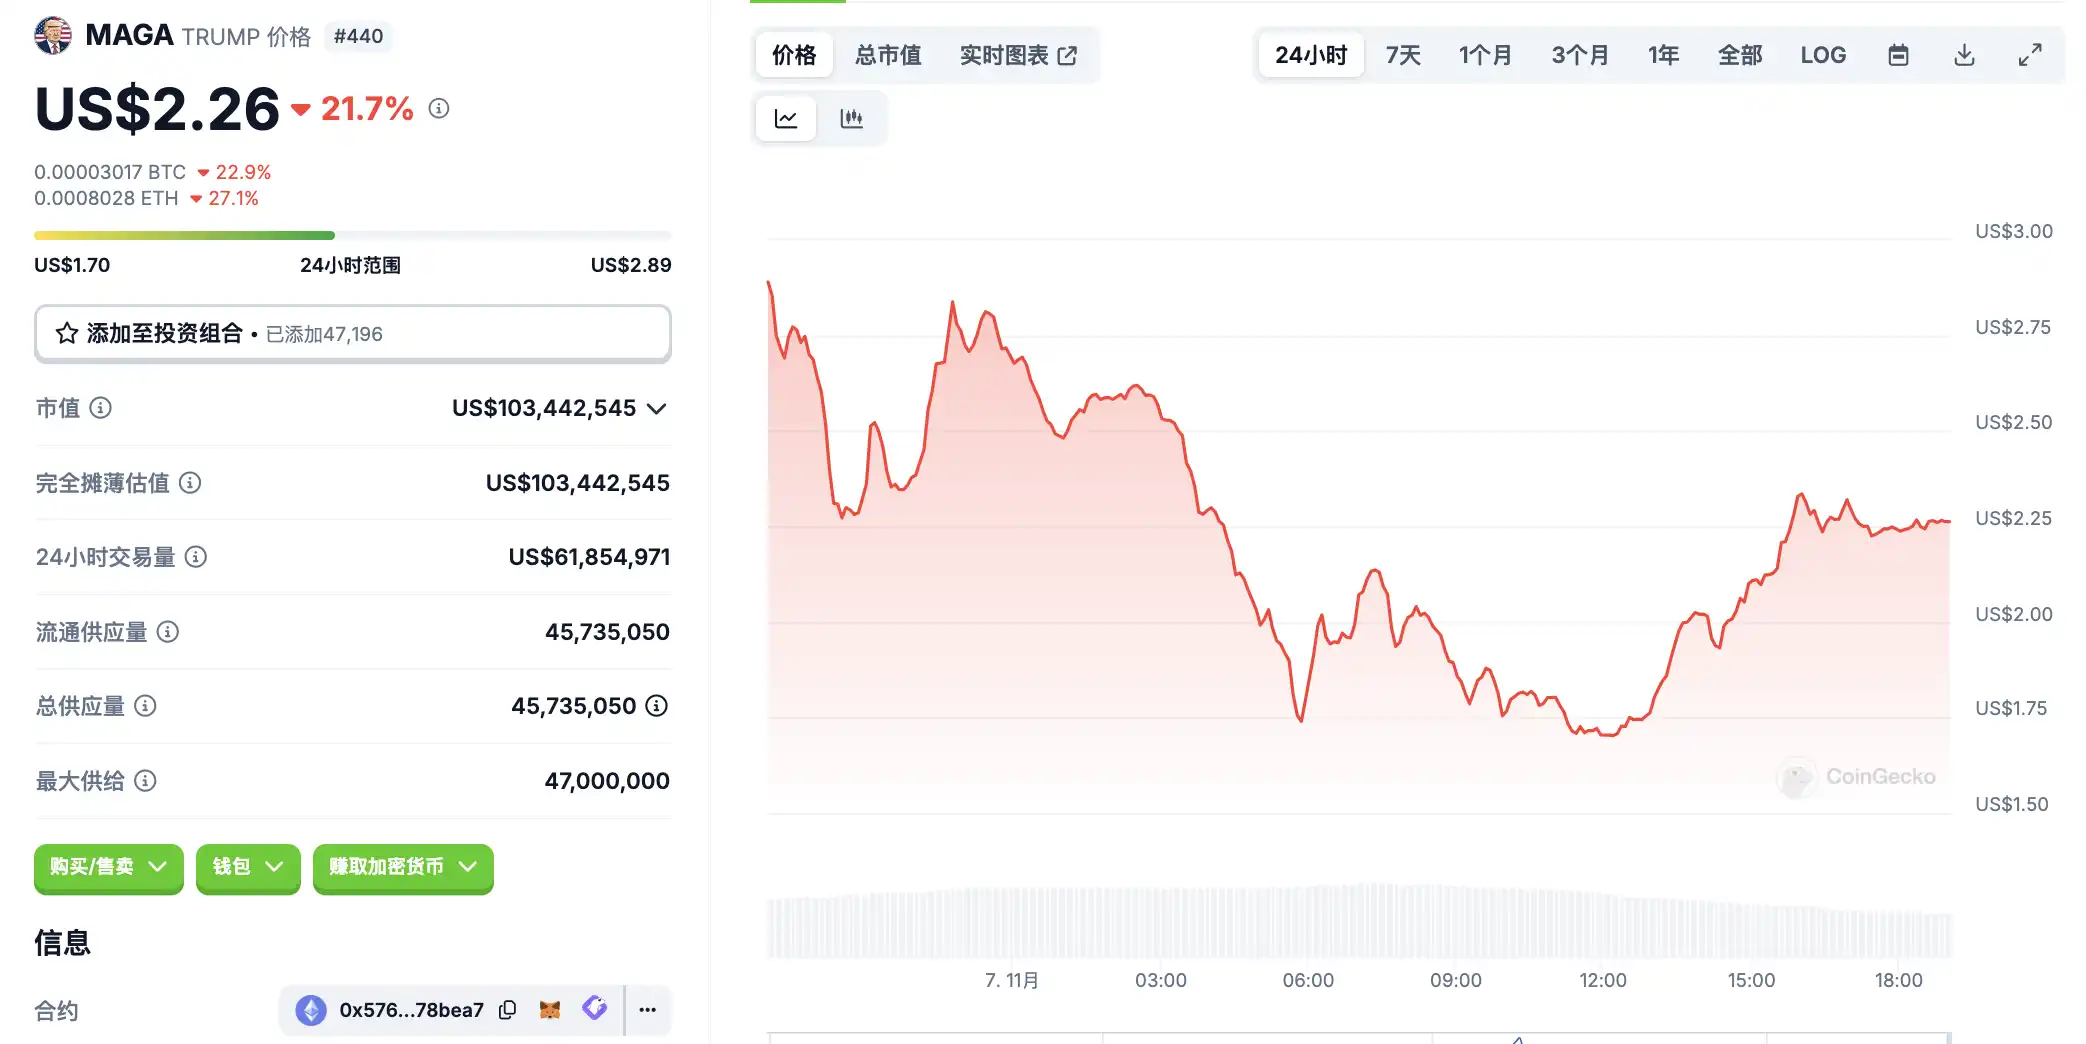Expand the chart to fullscreen
Viewport: 2086px width, 1044px height.
(x=2030, y=55)
